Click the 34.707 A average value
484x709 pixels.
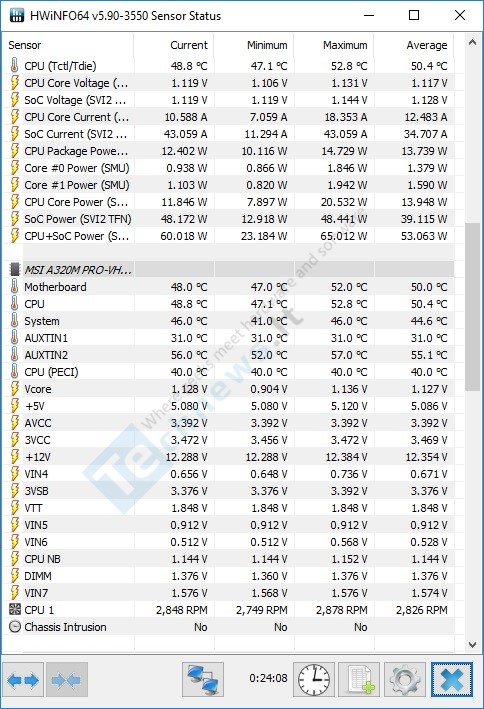click(x=426, y=134)
